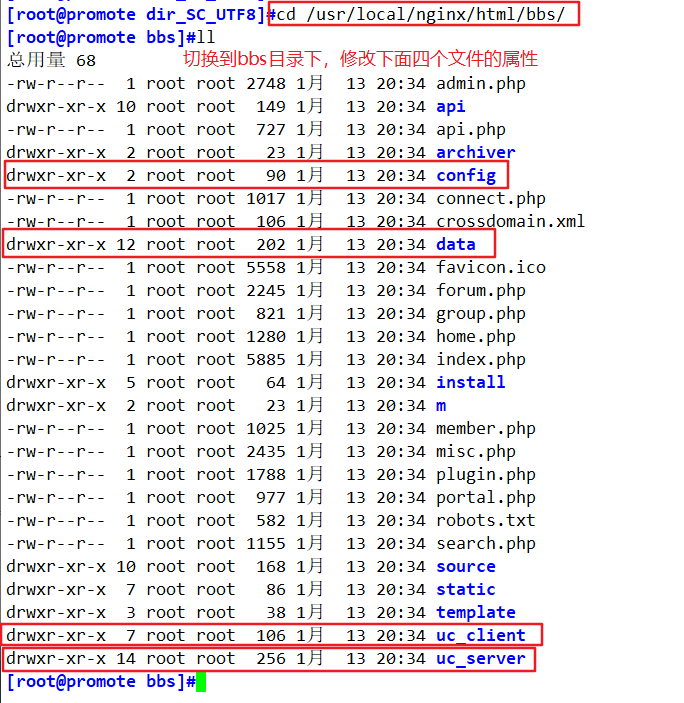Click the api directory name

click(450, 107)
